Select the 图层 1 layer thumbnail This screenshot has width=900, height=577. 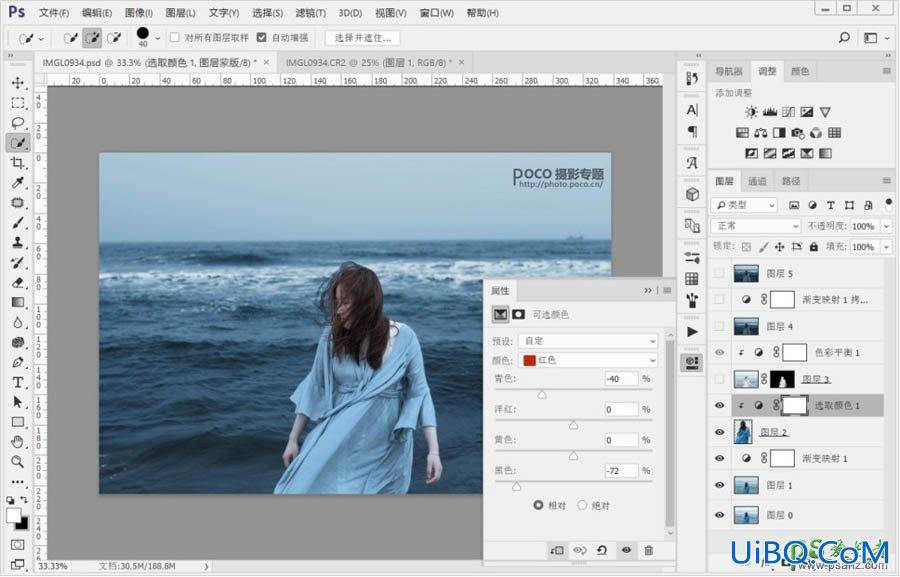pyautogui.click(x=746, y=486)
